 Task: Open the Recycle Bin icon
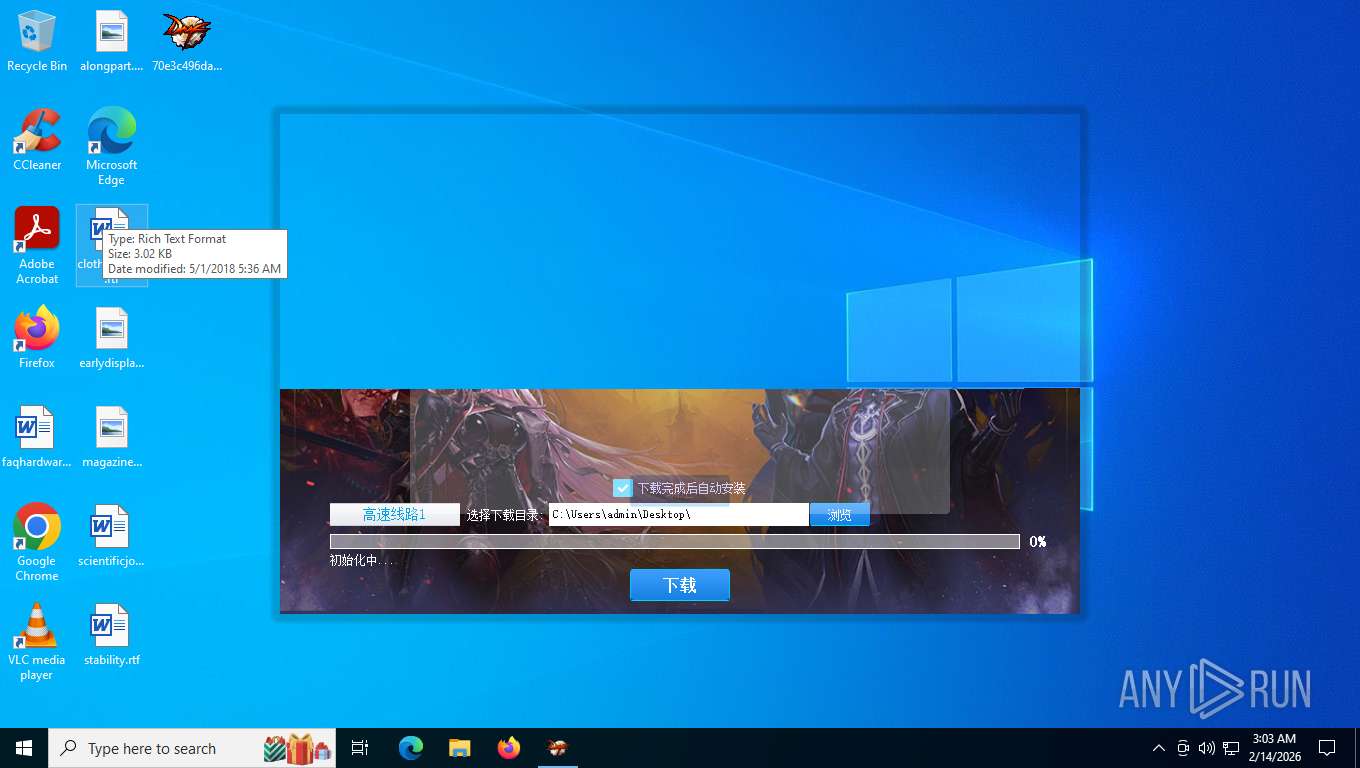click(37, 41)
